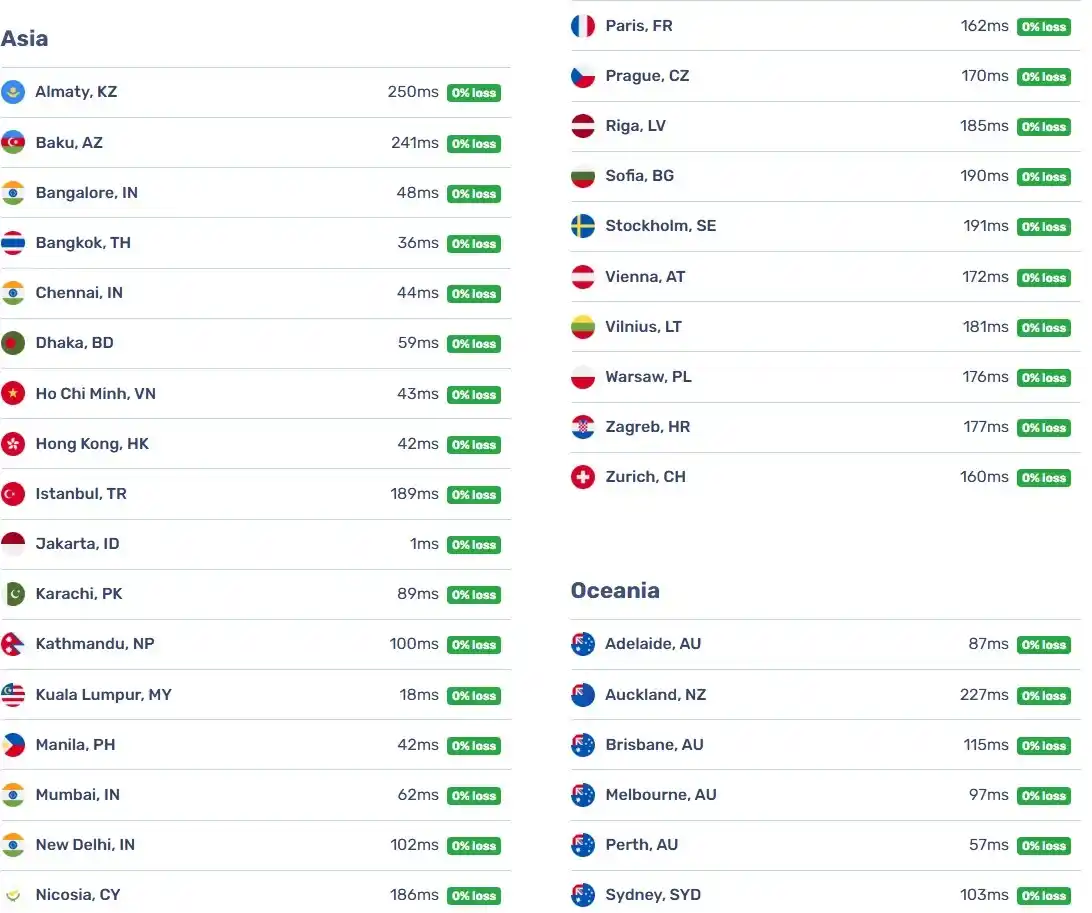Viewport: 1092px width, 913px height.
Task: Click the Oceania section heading
Action: 615,591
